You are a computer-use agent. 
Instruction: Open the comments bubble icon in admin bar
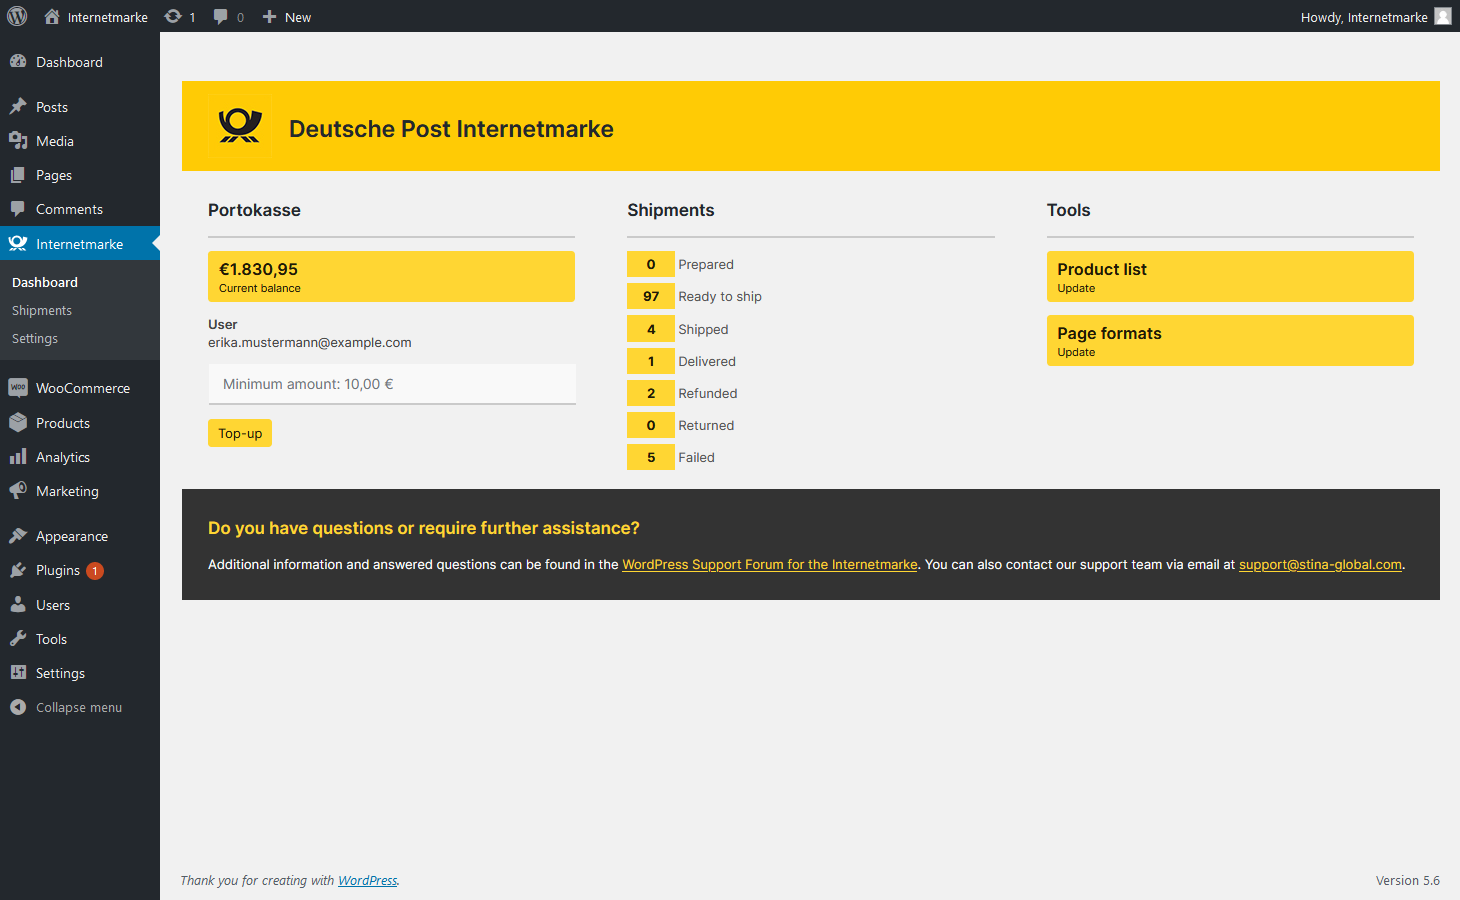(221, 16)
